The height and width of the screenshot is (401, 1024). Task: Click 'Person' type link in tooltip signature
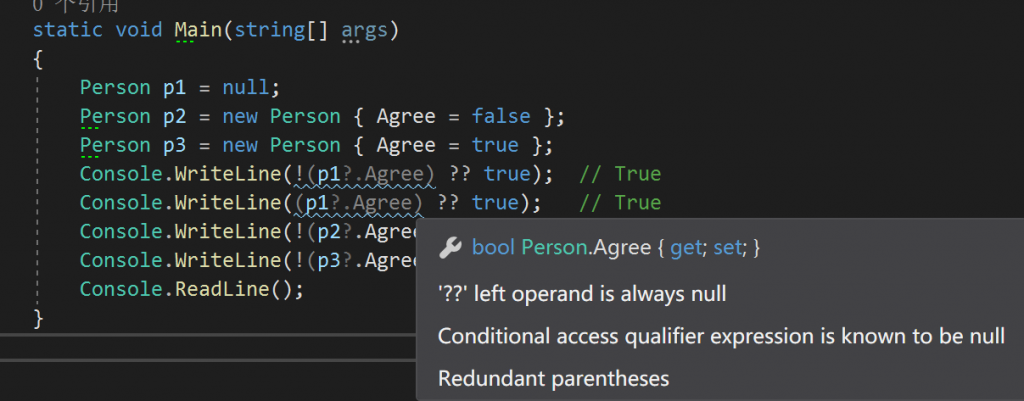(554, 248)
